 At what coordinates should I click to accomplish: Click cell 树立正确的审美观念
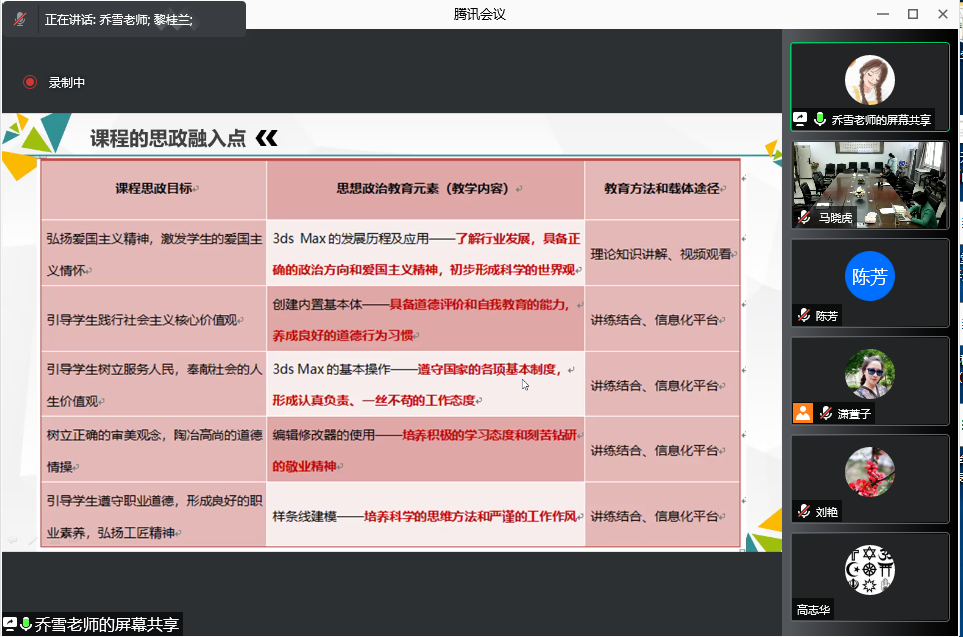tap(154, 450)
